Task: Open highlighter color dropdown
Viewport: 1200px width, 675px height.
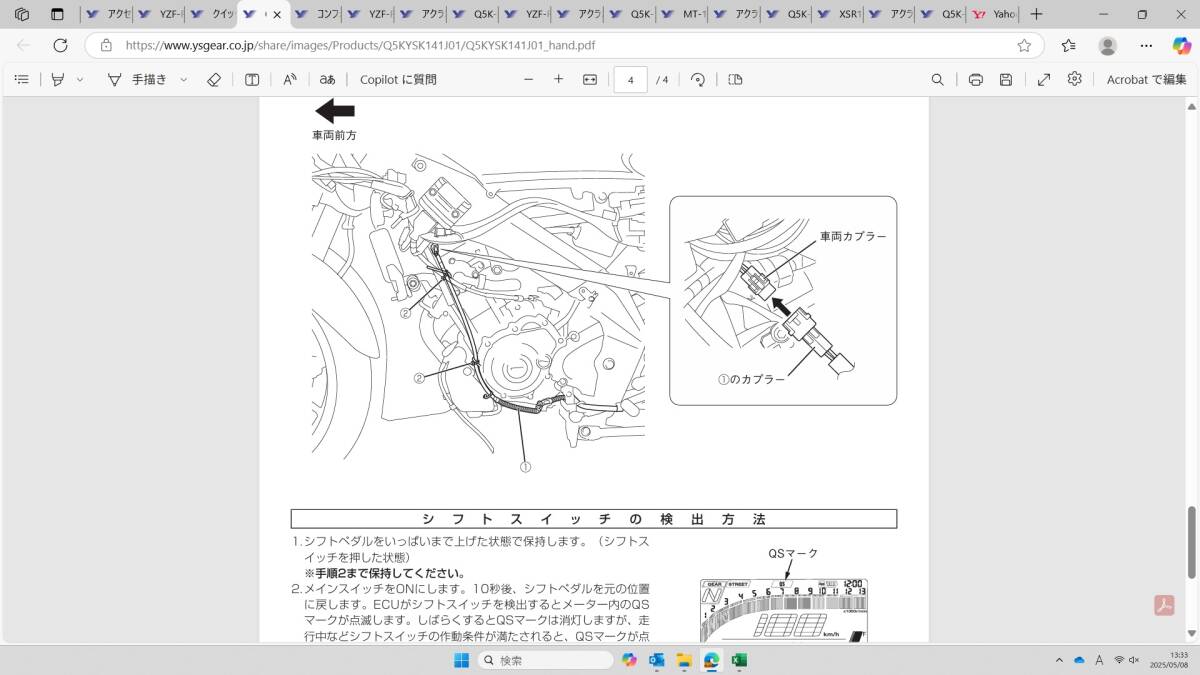Action: pos(79,79)
